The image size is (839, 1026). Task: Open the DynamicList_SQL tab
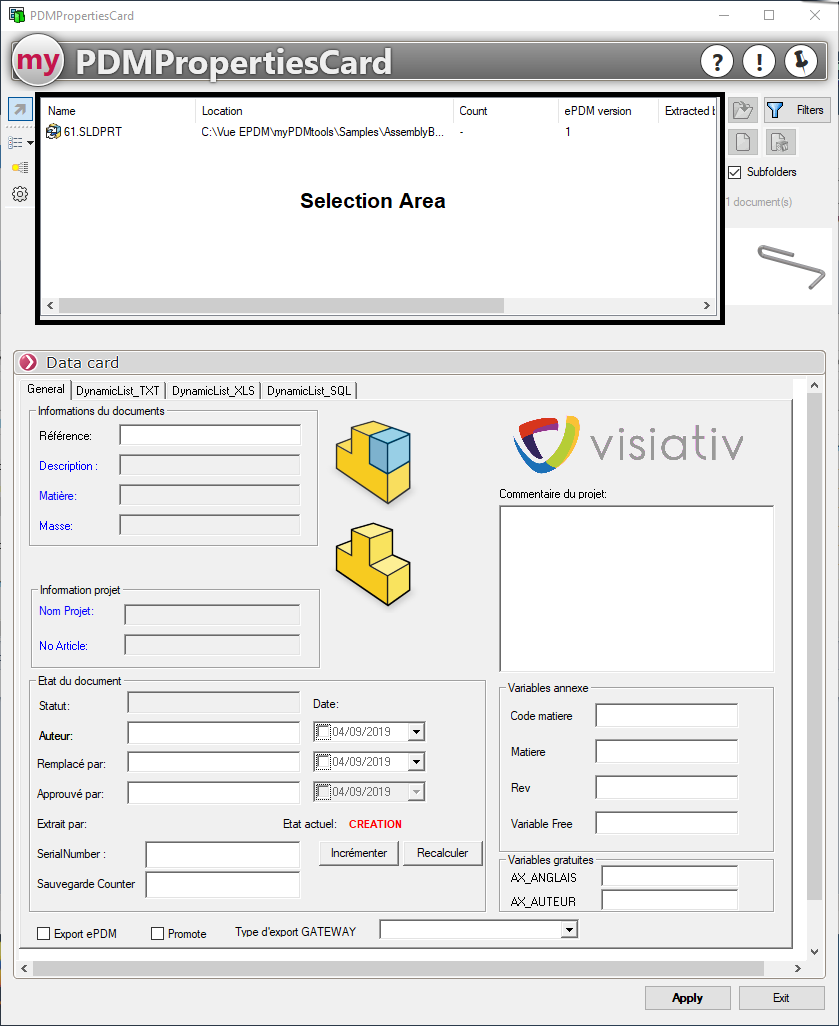[x=308, y=391]
